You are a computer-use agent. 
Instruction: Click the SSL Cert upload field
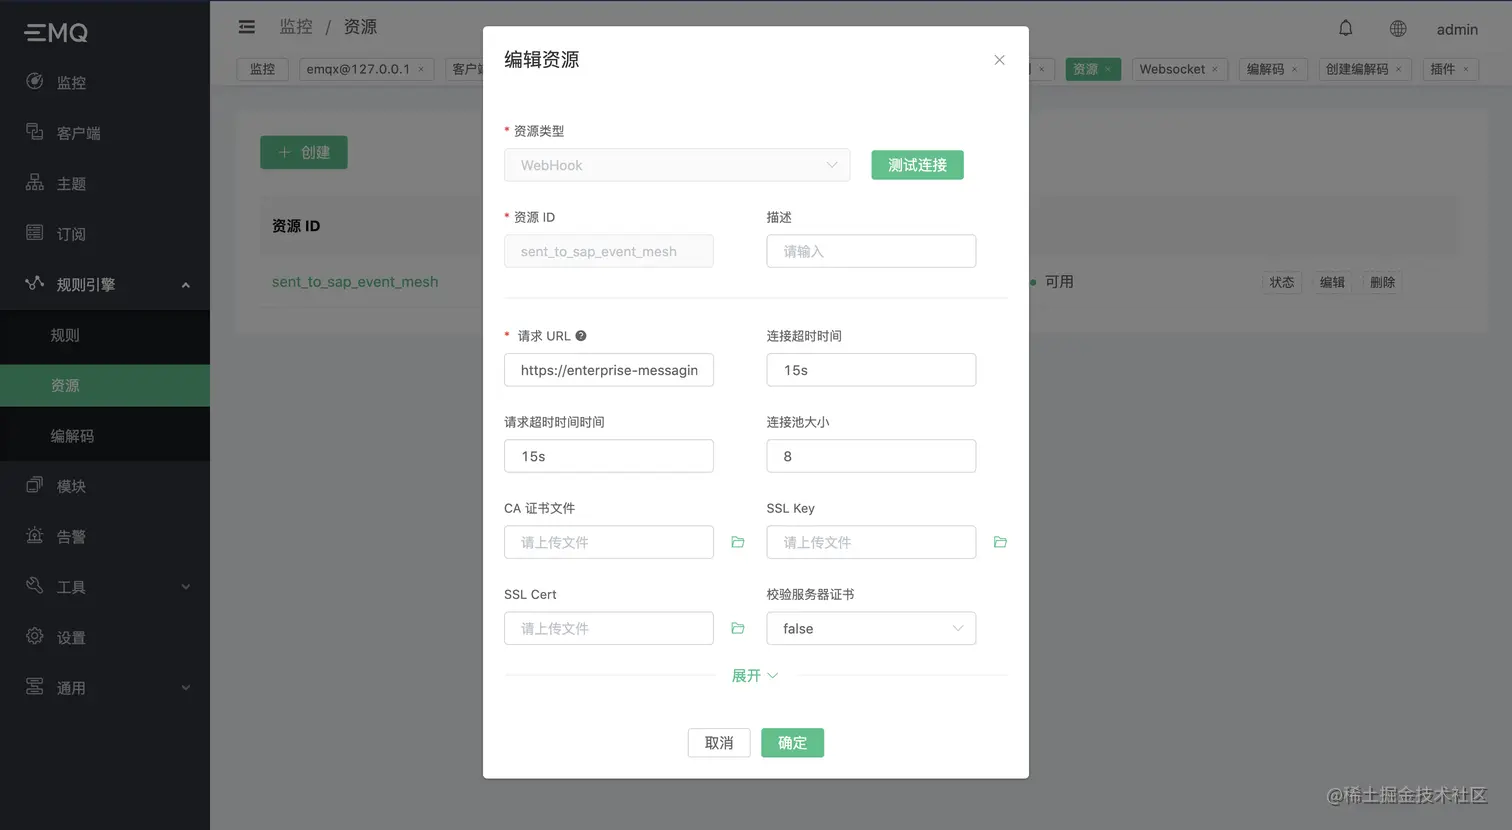pyautogui.click(x=609, y=628)
